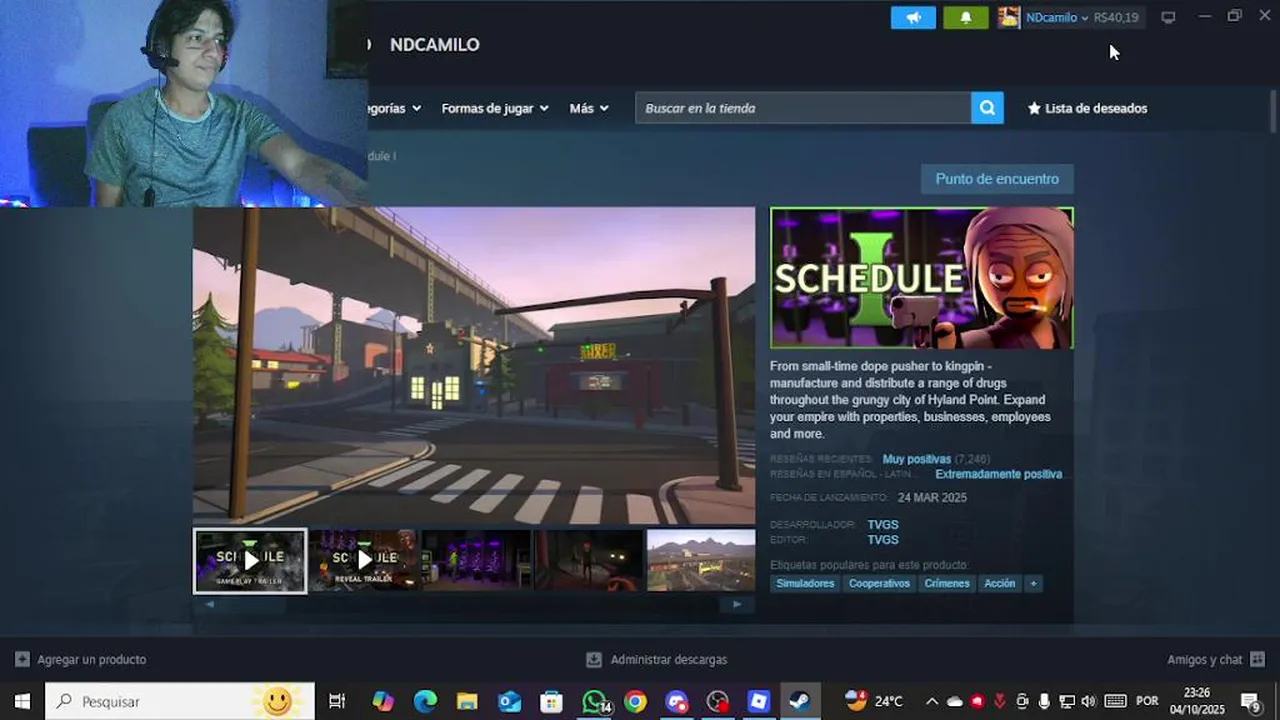Click the page vertical scrollbar
The image size is (1280, 720).
[1273, 110]
